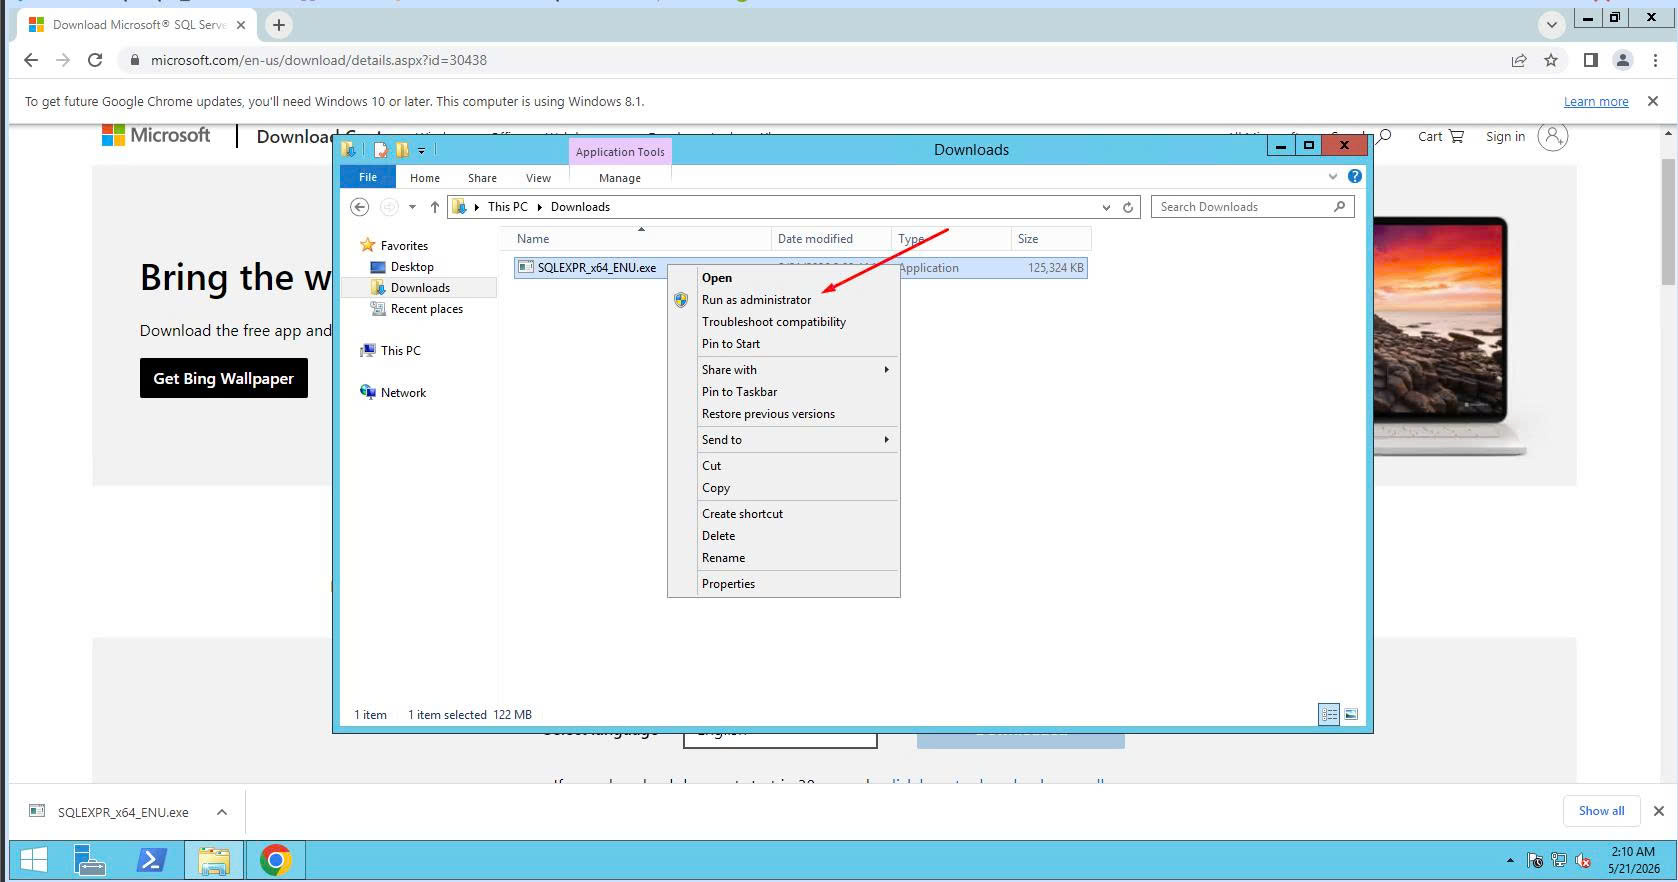Open Explorer help question mark icon
This screenshot has height=882, width=1678.
point(1355,176)
